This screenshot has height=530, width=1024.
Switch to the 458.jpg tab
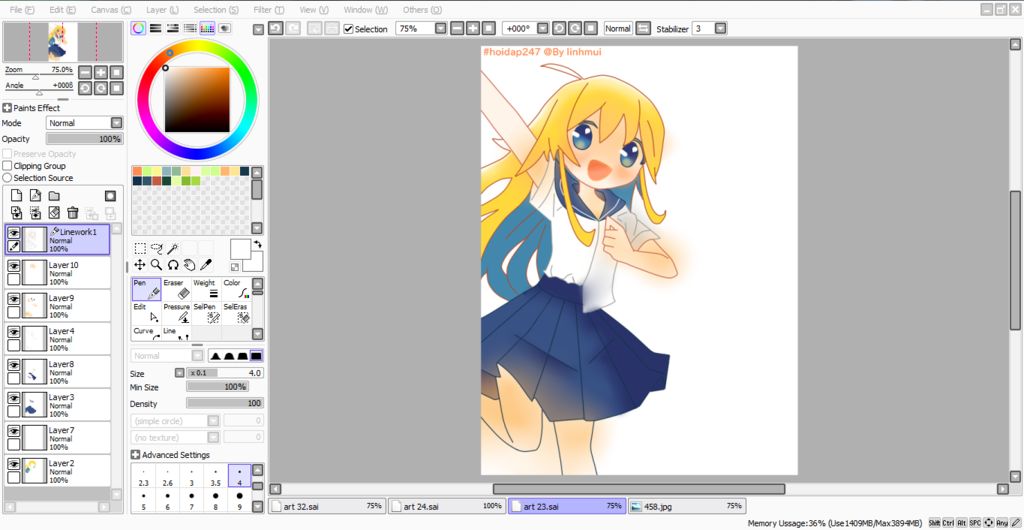click(686, 506)
